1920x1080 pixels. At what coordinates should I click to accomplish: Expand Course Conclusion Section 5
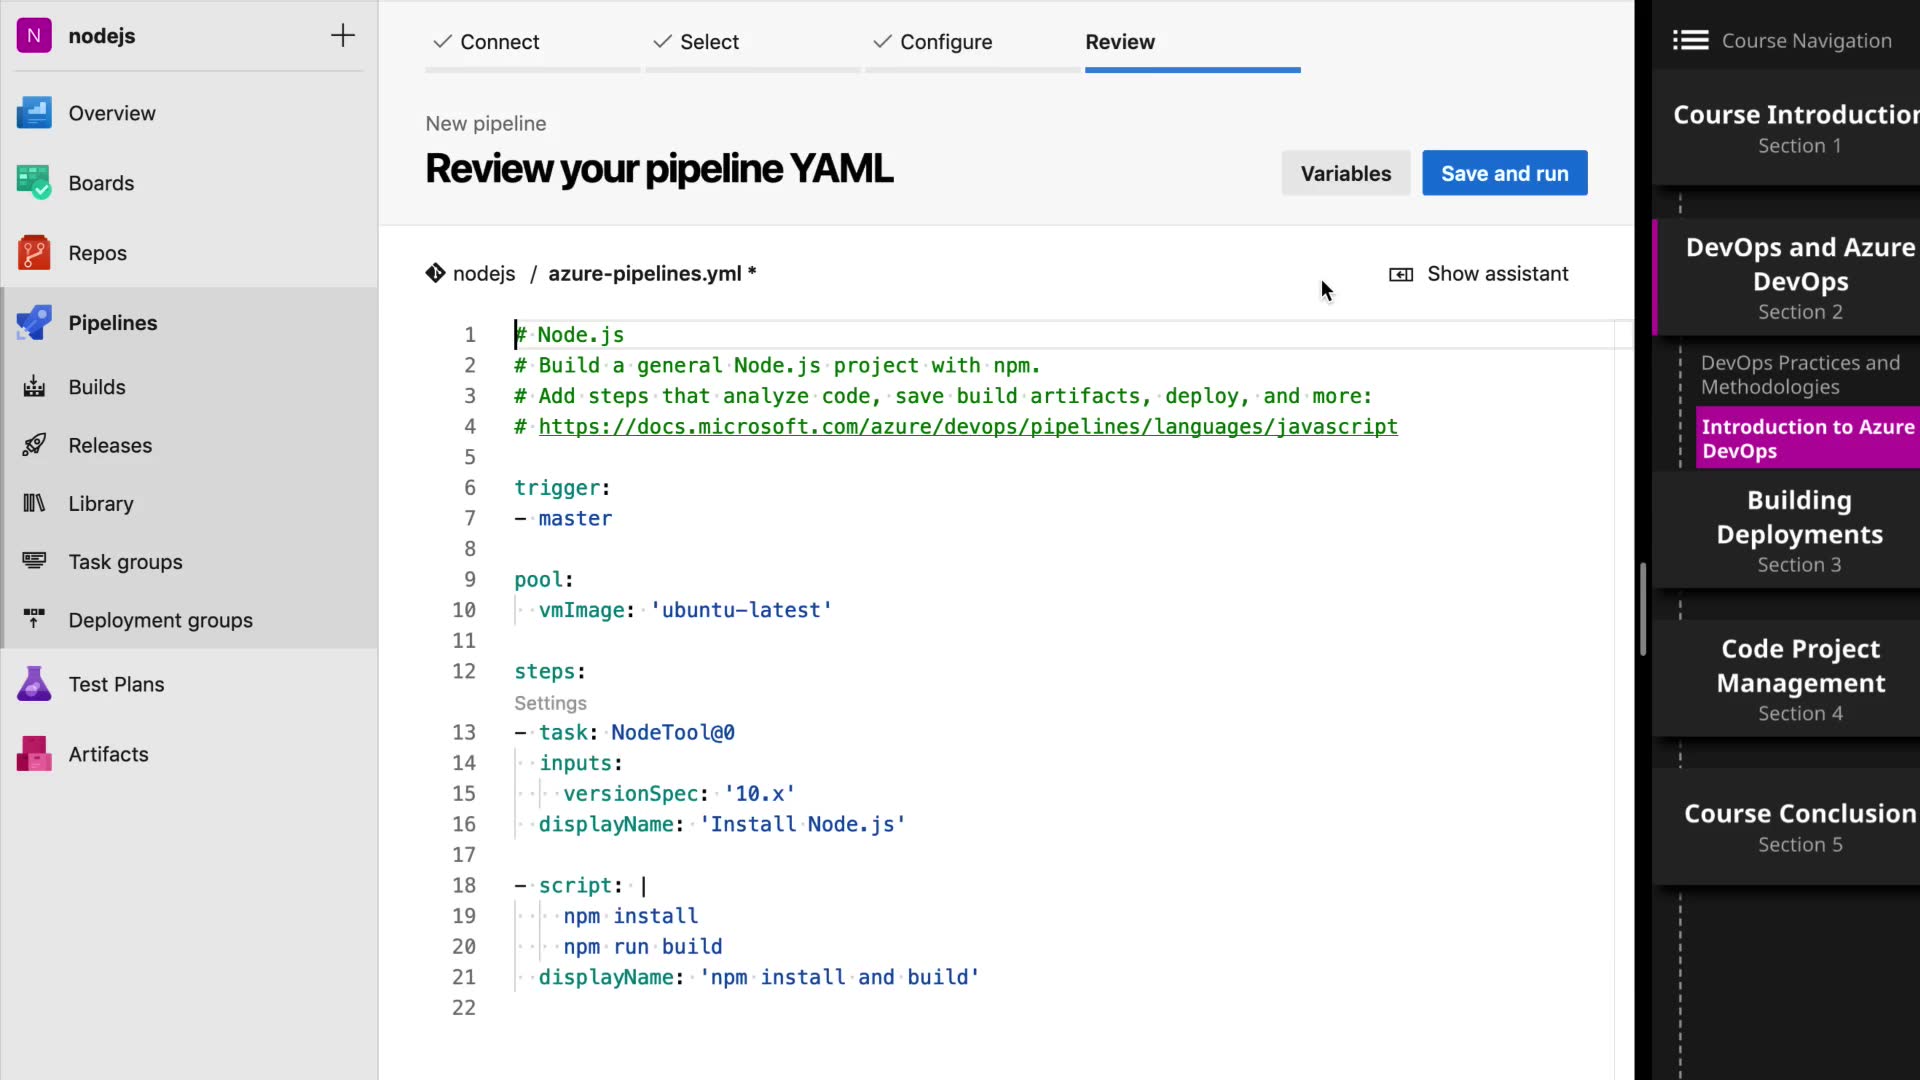click(1799, 827)
